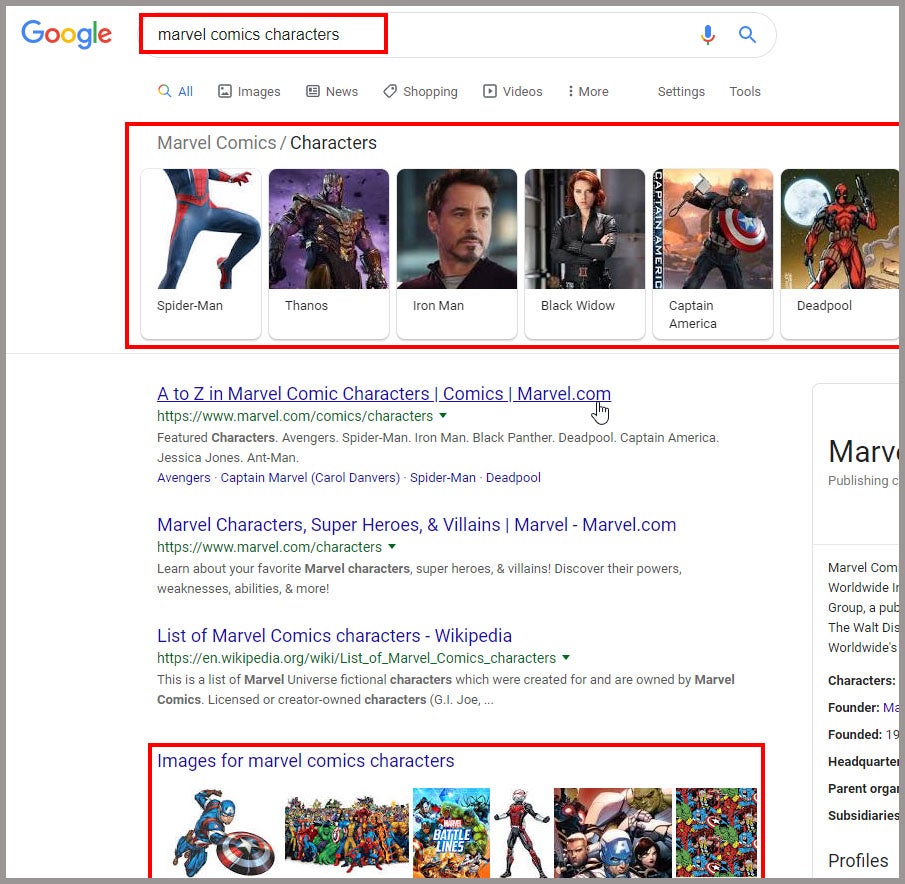Open the Shopping tab

[420, 91]
